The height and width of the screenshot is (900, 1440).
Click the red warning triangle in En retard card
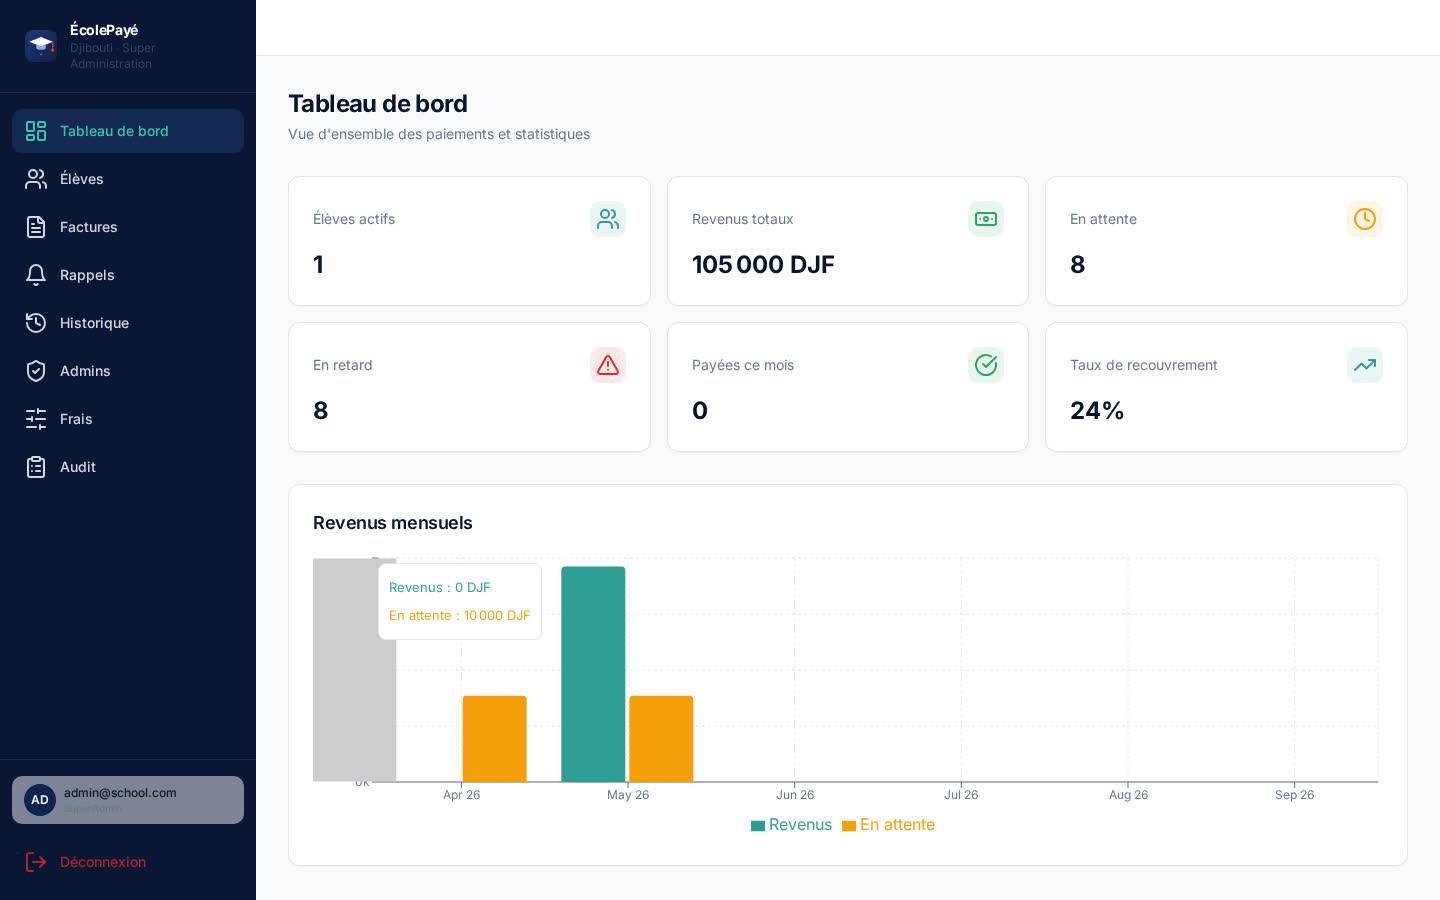click(x=608, y=365)
